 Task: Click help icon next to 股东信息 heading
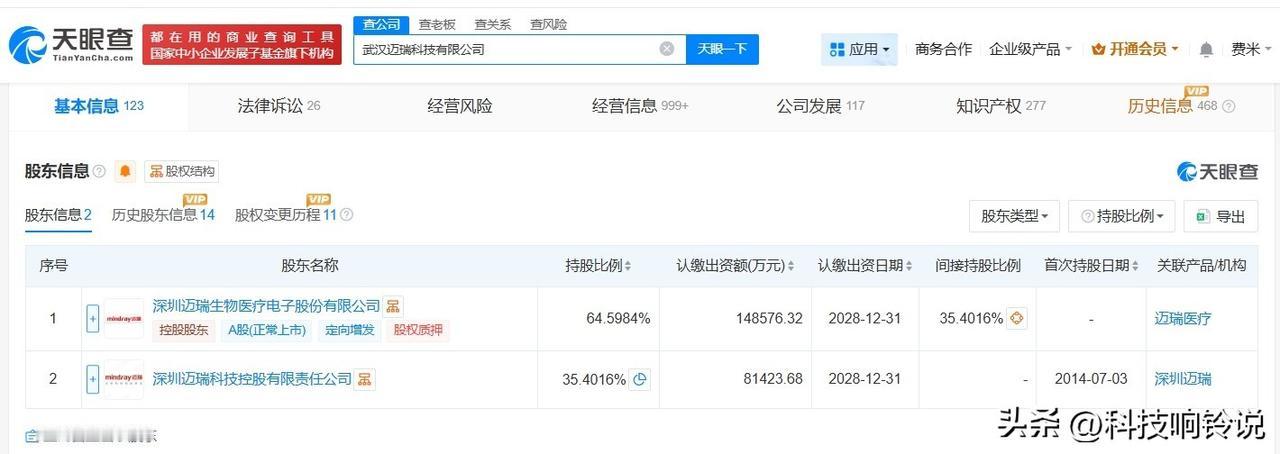(x=99, y=171)
